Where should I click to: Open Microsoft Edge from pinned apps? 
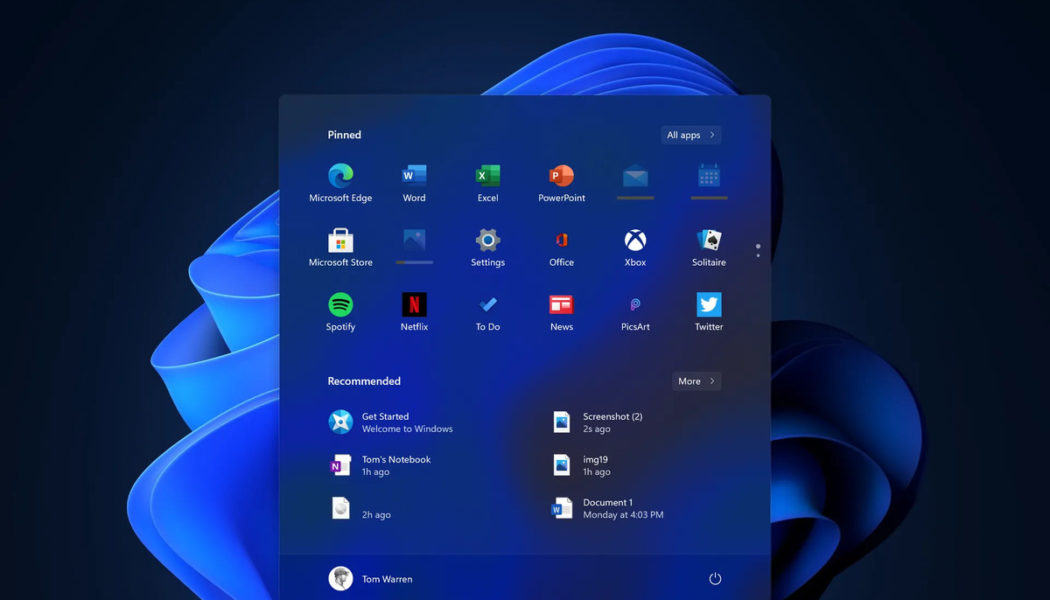click(x=340, y=180)
